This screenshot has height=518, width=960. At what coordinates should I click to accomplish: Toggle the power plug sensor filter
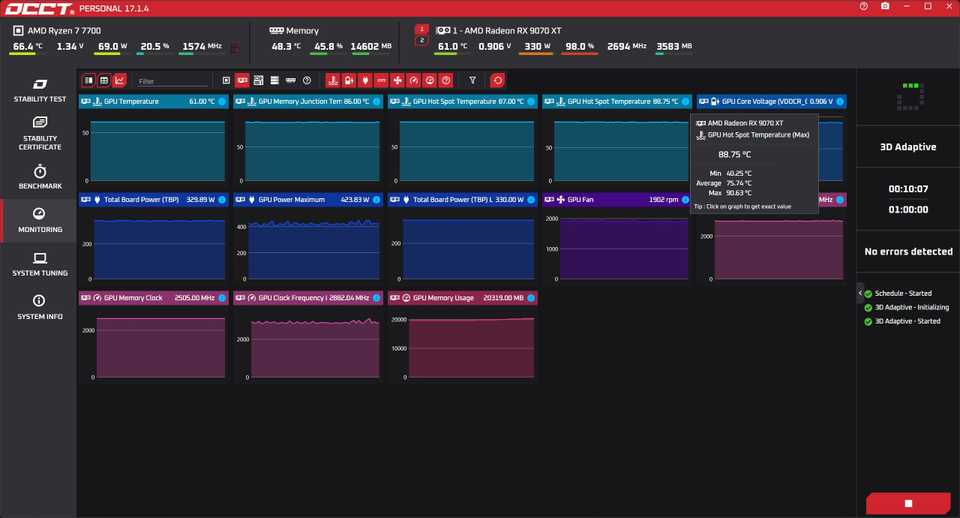365,80
